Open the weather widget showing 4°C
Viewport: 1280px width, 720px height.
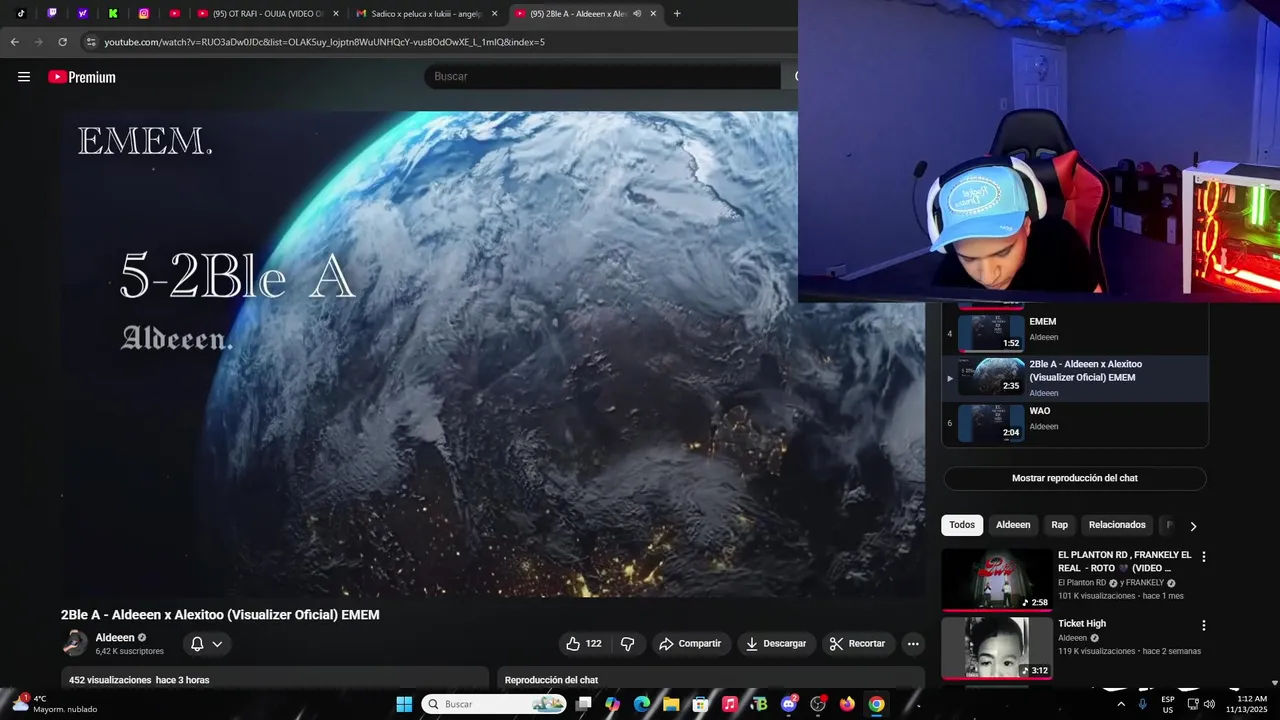56,704
